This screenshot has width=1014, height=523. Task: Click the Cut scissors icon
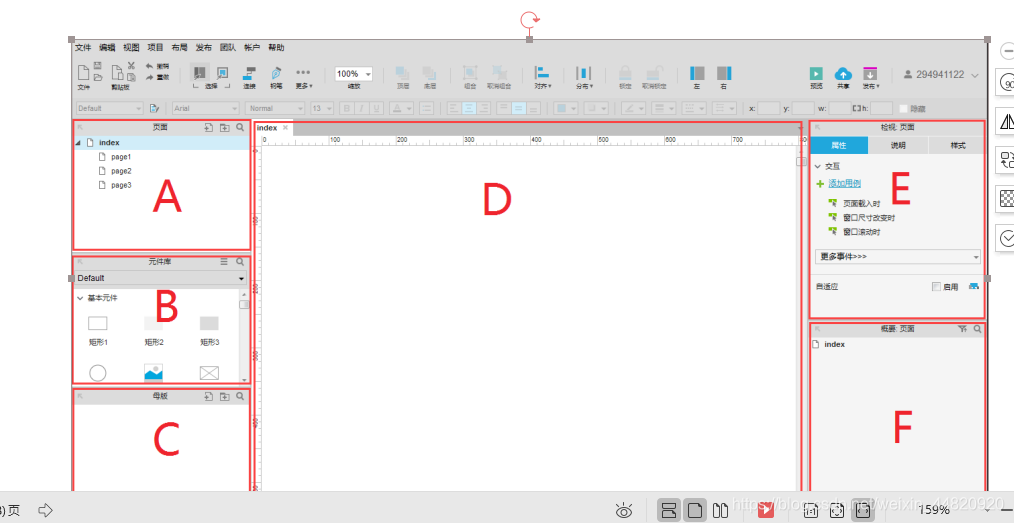pyautogui.click(x=131, y=65)
